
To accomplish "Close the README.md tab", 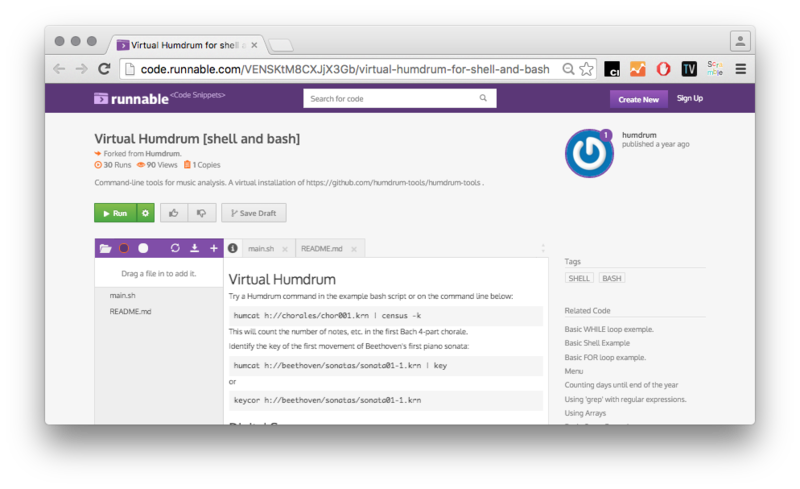I will [x=354, y=249].
